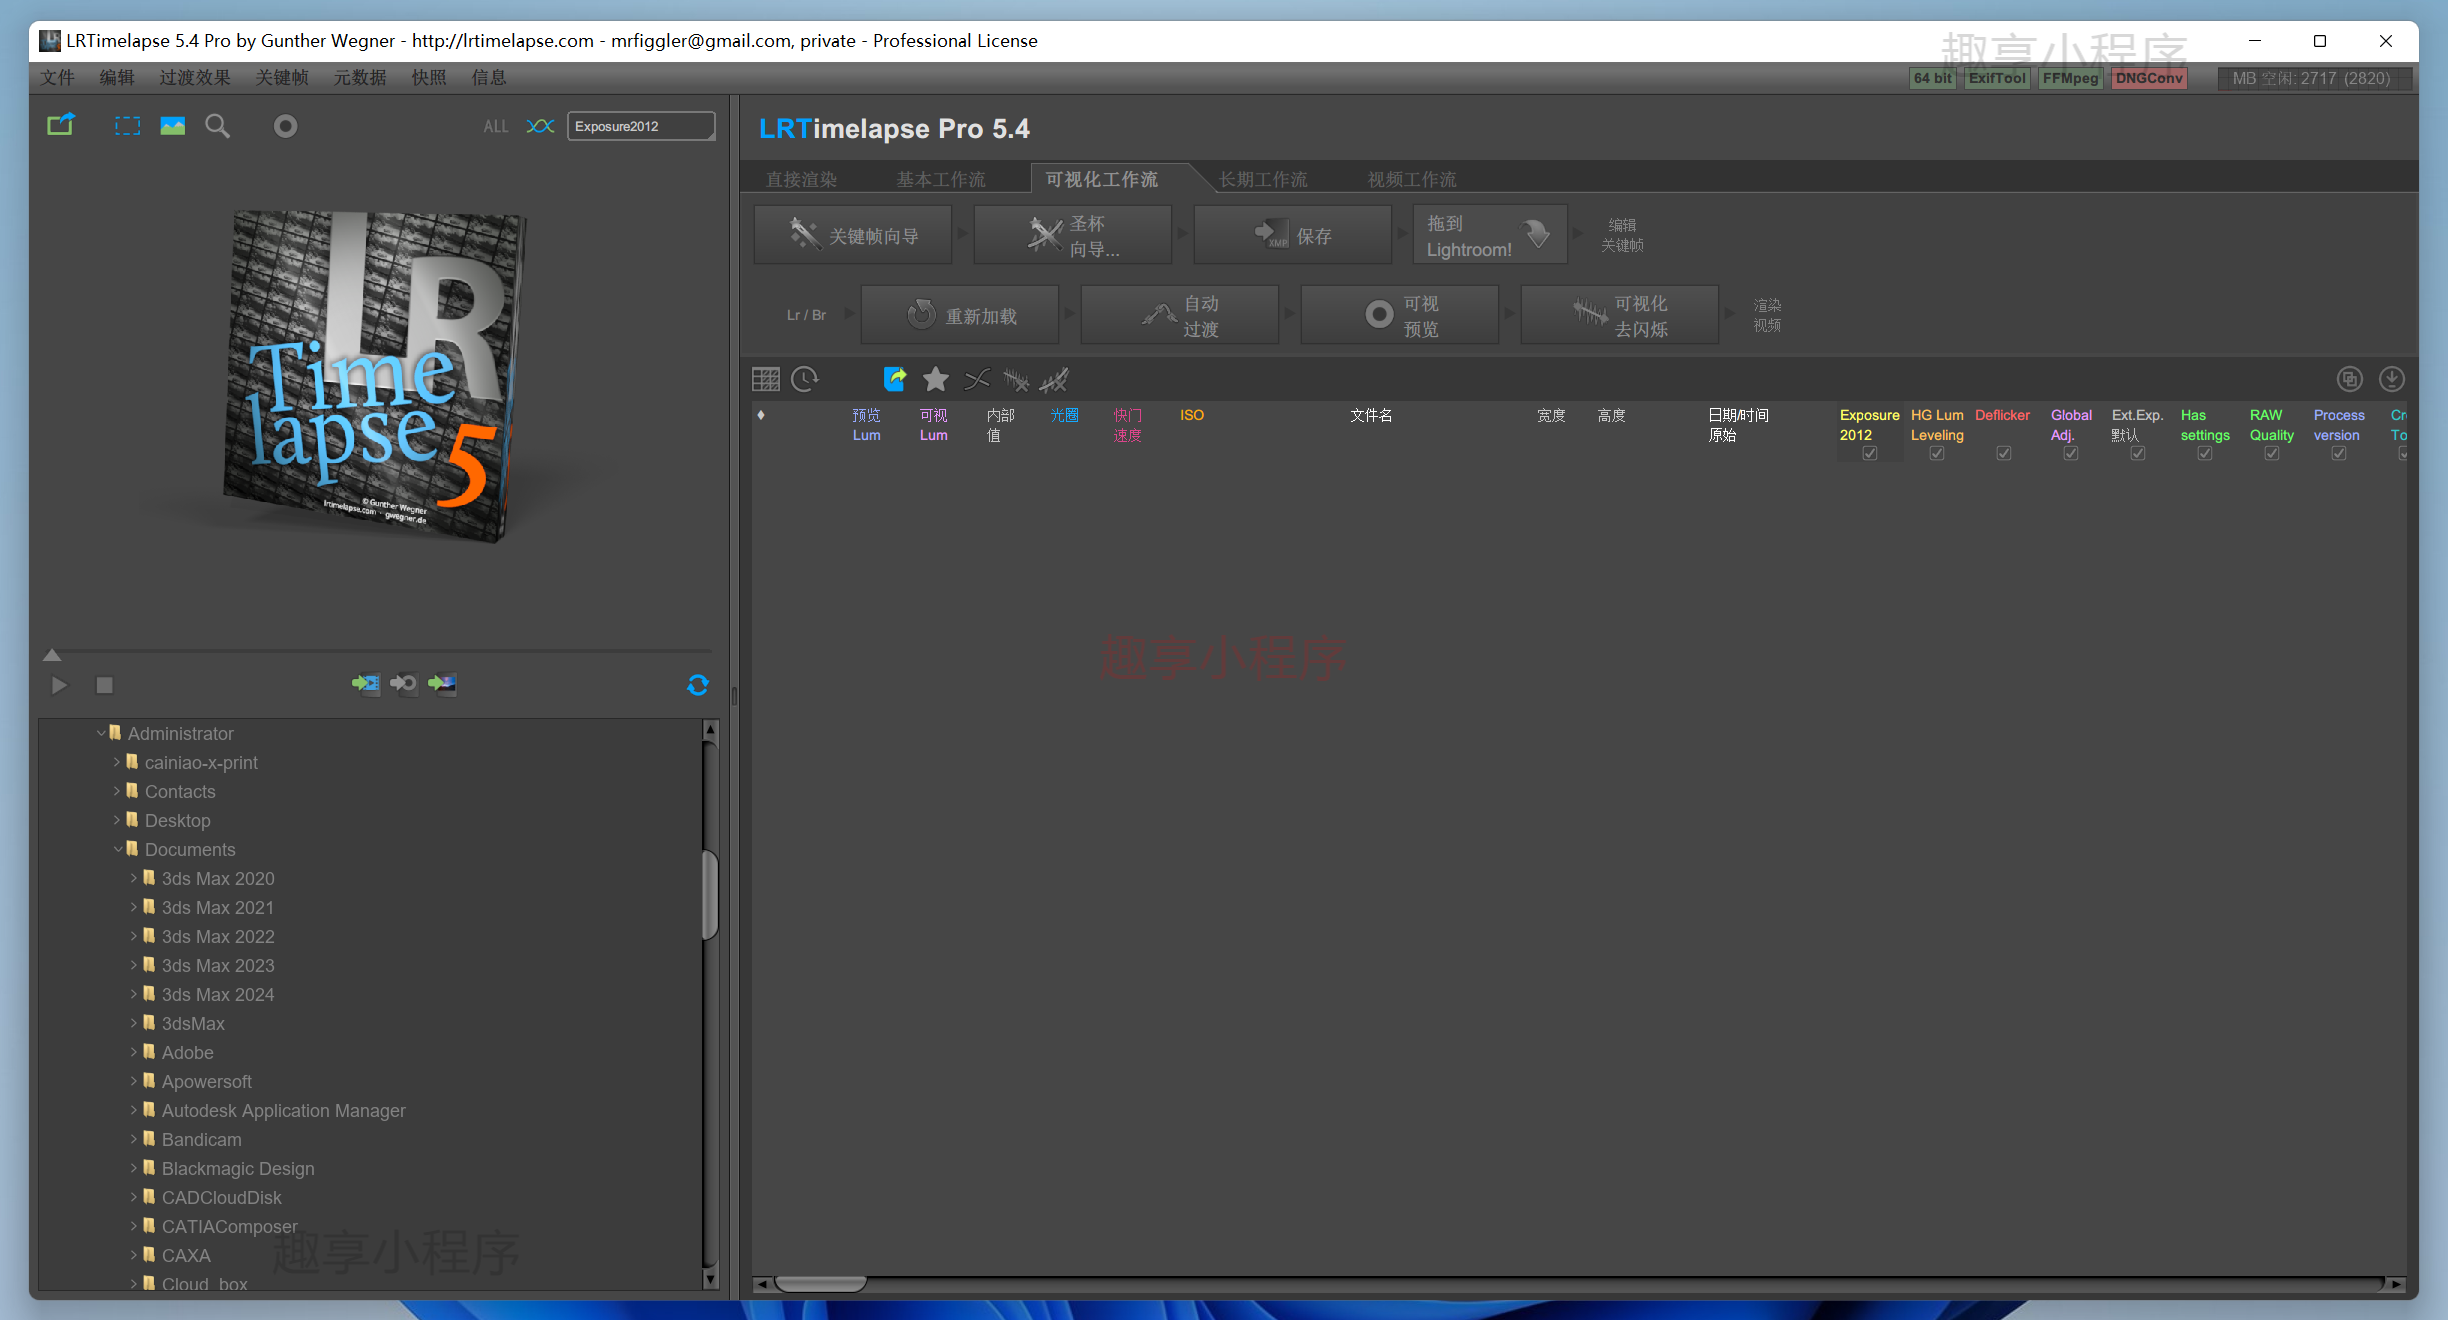Select the dashed crop rectangle icon
This screenshot has height=1320, width=2448.
click(127, 126)
